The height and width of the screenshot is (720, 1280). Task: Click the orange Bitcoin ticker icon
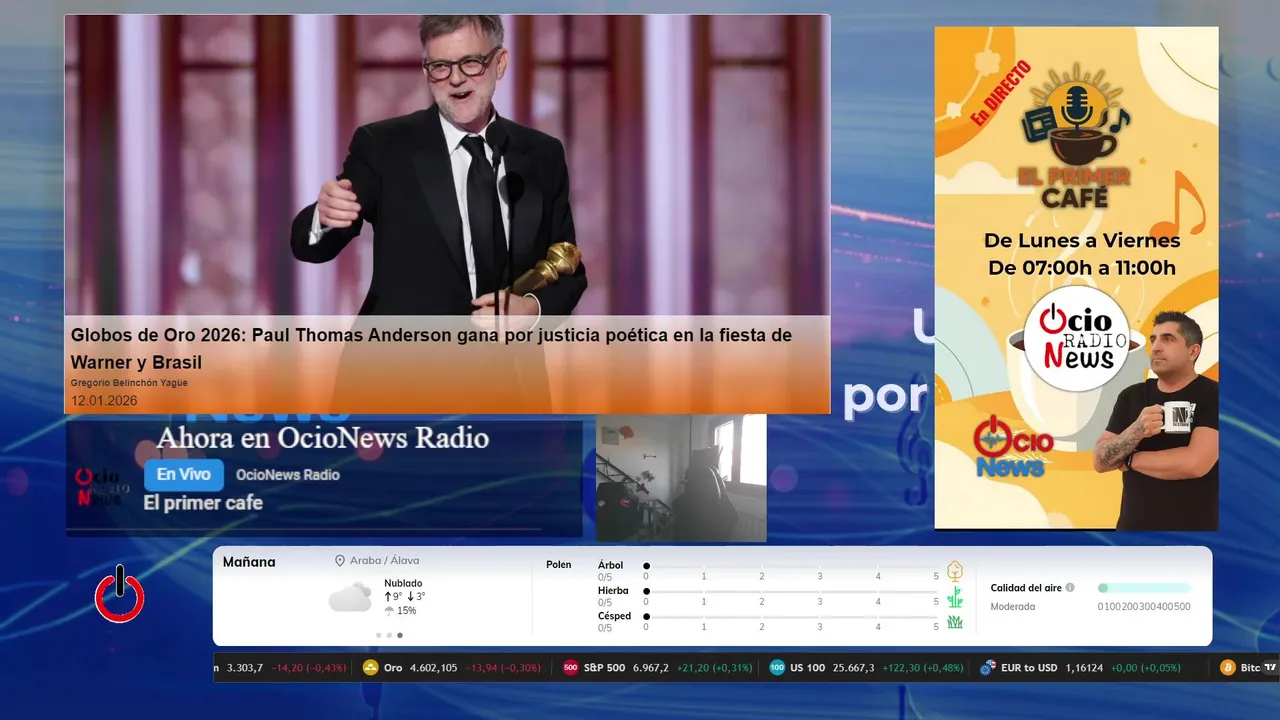coord(1228,668)
